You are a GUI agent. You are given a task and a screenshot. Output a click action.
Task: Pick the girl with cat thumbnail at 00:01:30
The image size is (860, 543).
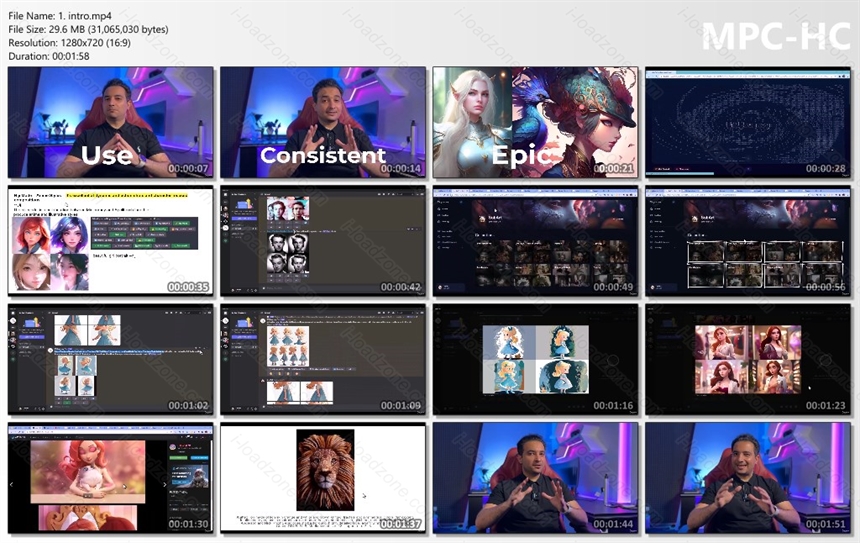coord(111,478)
